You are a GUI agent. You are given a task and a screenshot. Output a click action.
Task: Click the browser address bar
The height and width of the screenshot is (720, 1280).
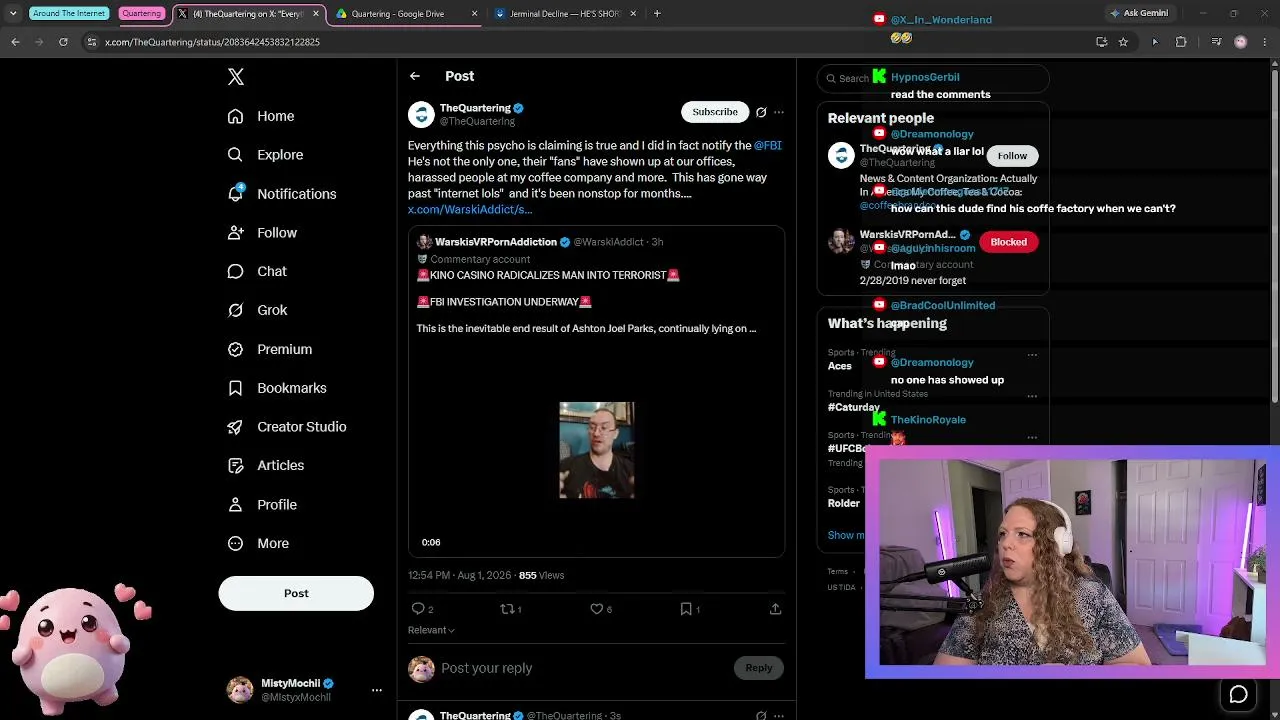[590, 42]
